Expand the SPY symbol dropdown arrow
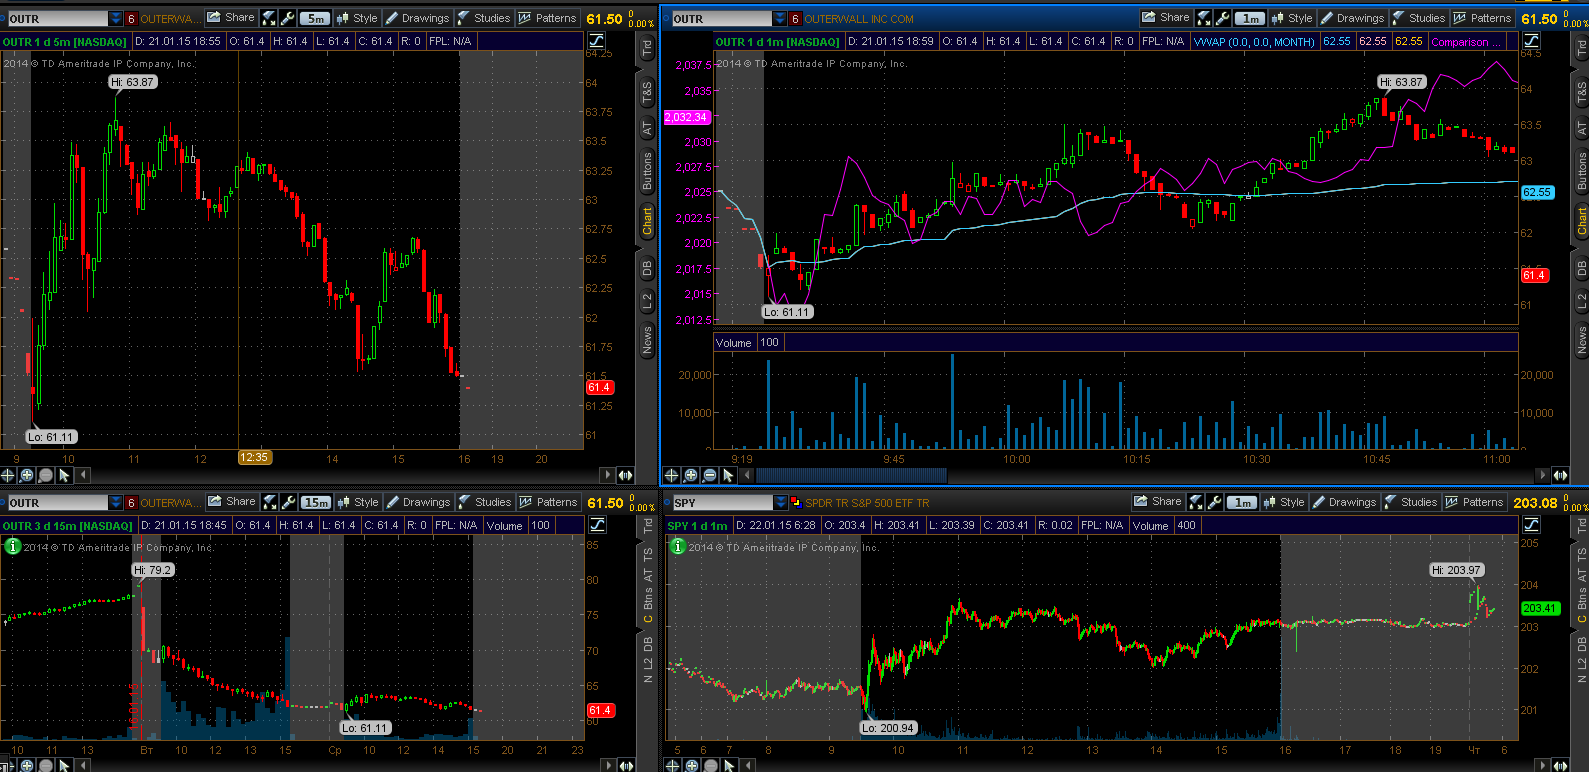Screen dimensions: 1589x772 coord(780,502)
